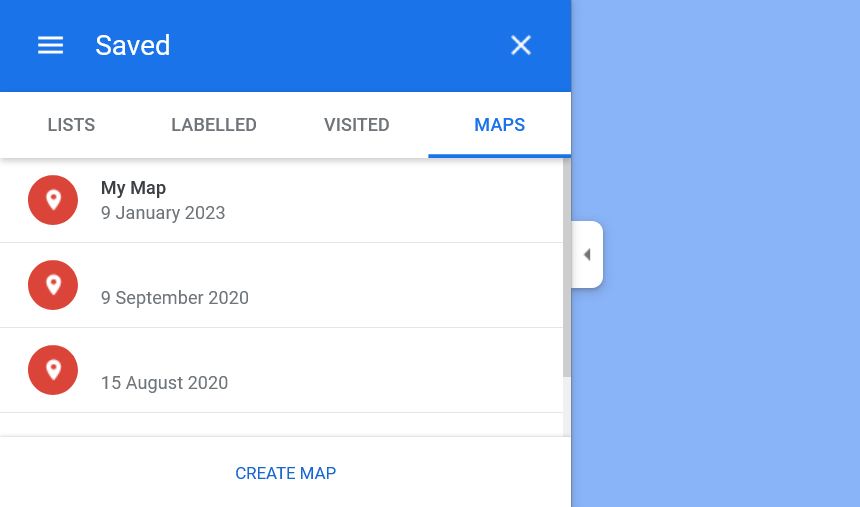Select the Maps tab
860x507 pixels.
point(500,125)
